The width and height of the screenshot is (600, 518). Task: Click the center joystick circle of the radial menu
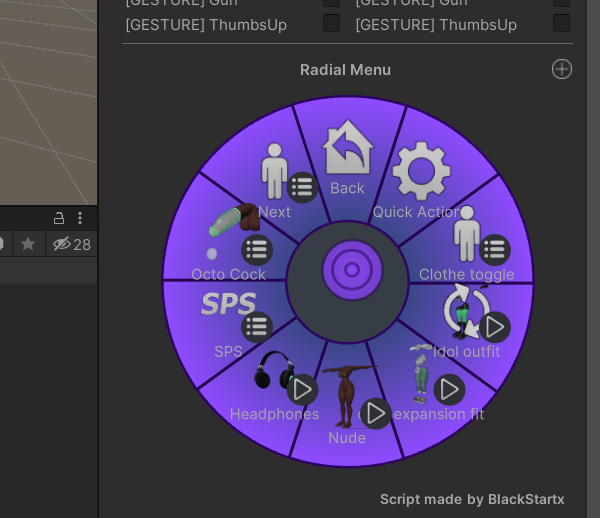[352, 270]
